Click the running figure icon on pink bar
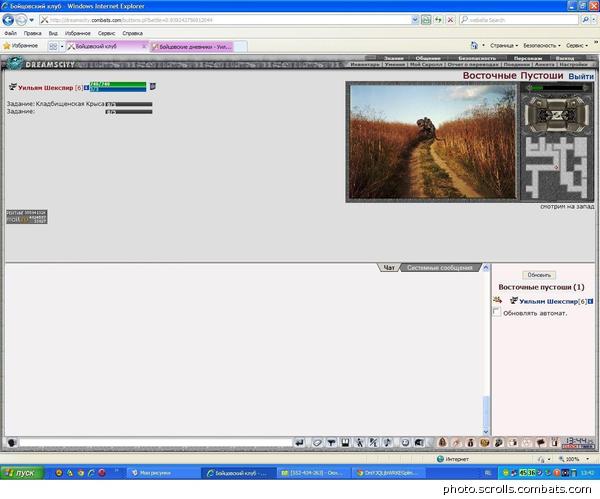600x499 pixels. coord(457,443)
